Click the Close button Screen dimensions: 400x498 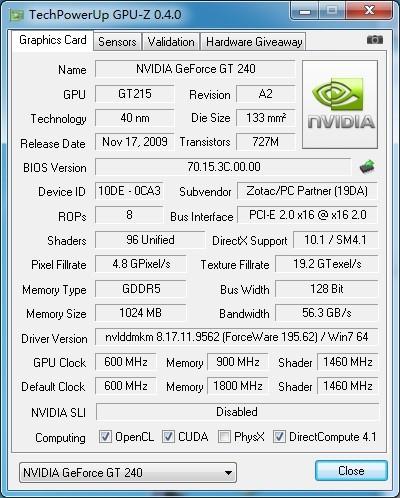tap(351, 471)
